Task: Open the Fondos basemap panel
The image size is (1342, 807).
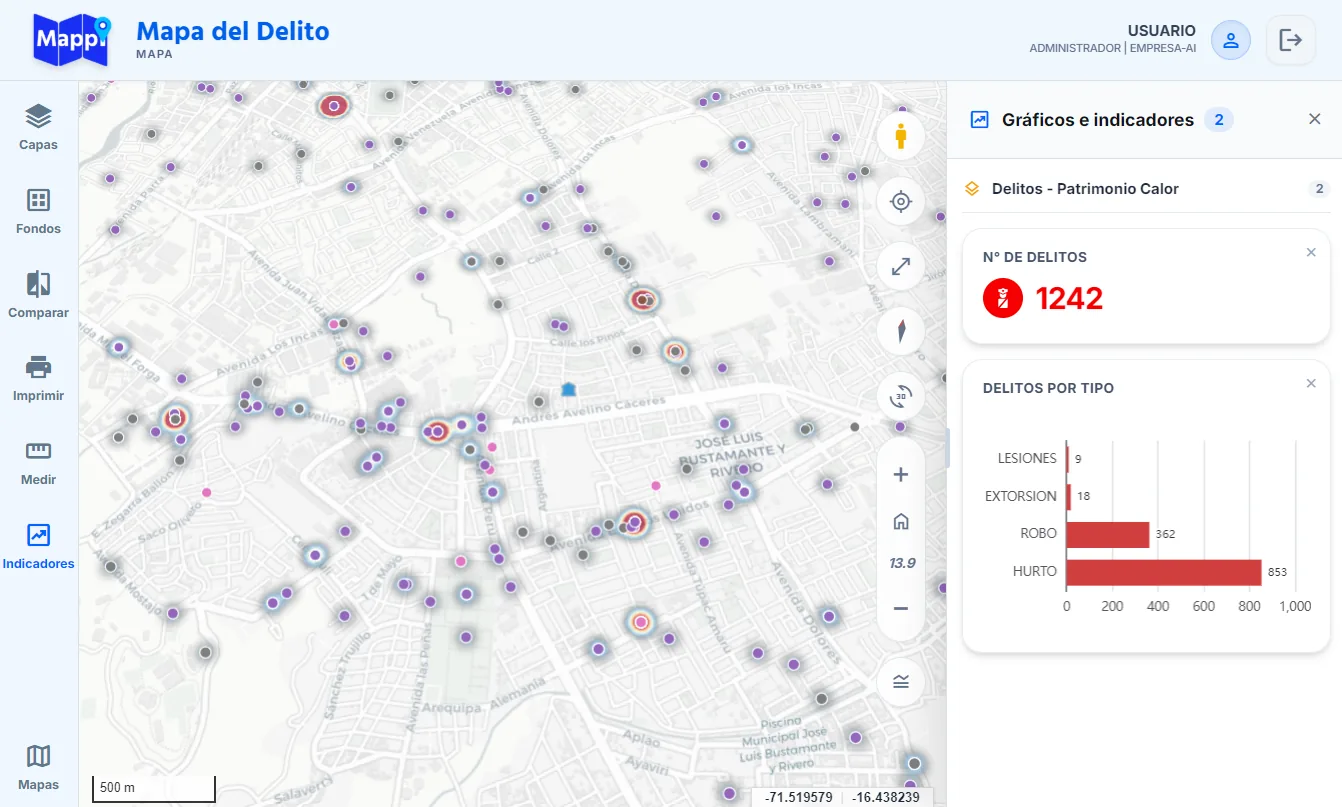Action: point(38,212)
